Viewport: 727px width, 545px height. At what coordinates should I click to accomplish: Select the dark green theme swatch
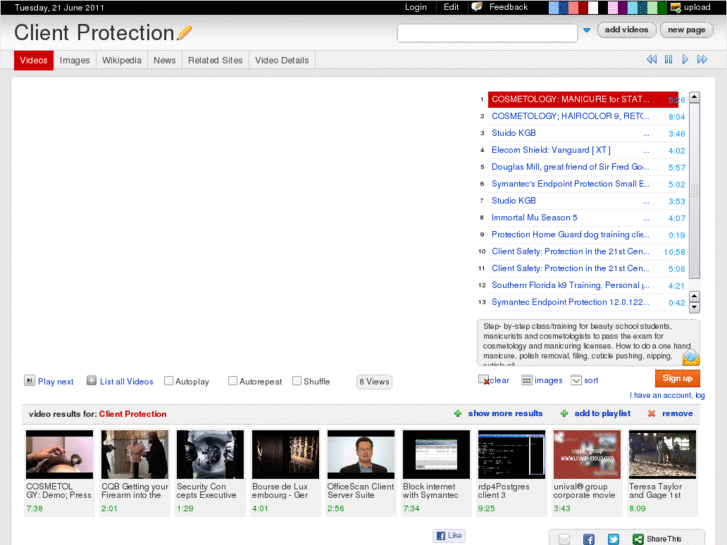662,7
